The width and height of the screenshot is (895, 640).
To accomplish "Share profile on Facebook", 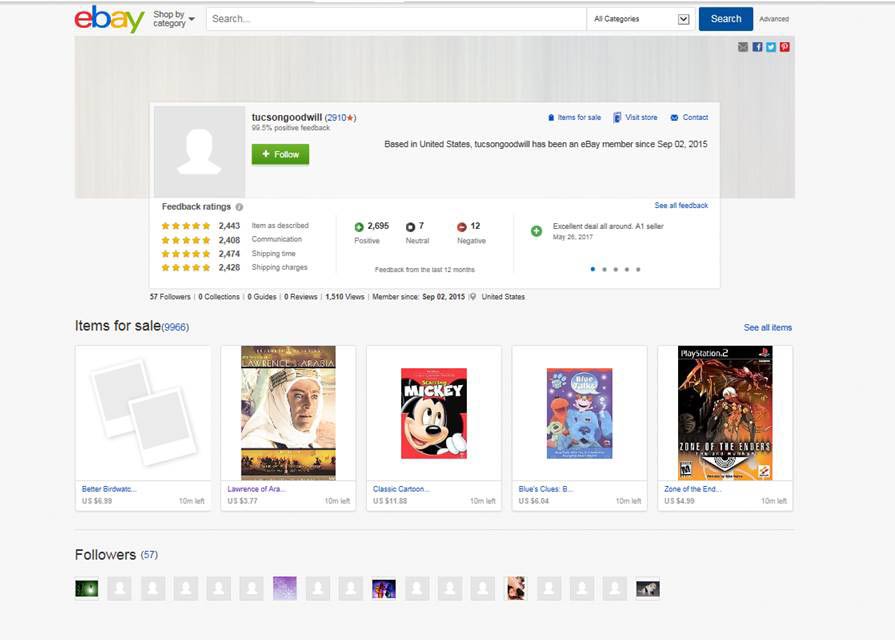I will point(757,47).
